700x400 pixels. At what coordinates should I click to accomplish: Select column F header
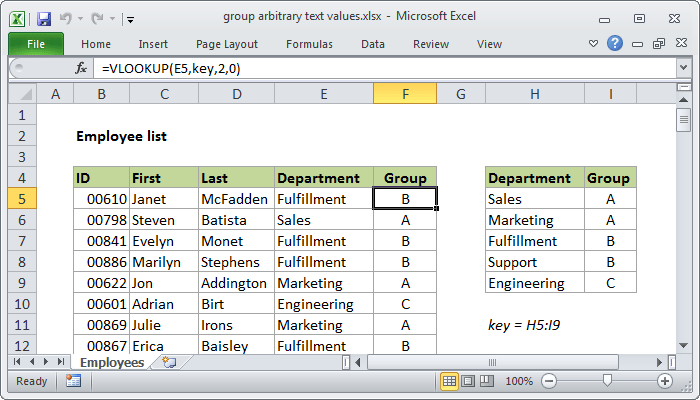click(x=405, y=94)
